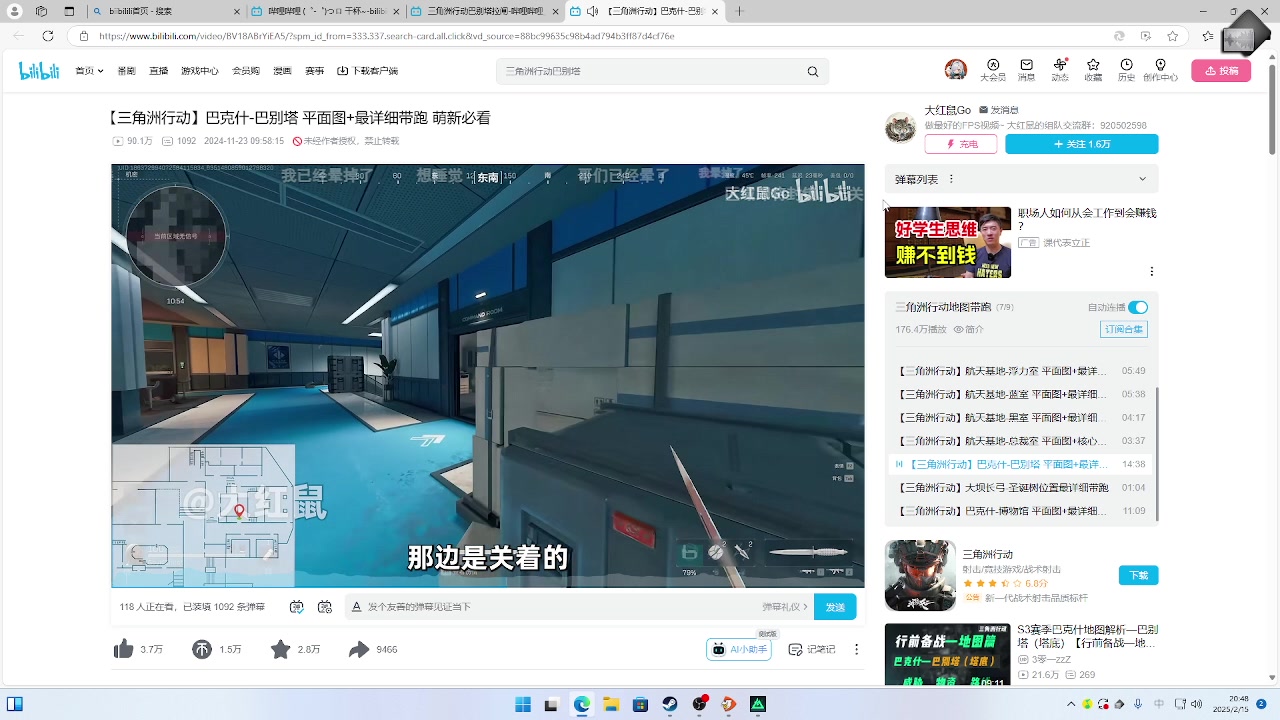Image resolution: width=1280 pixels, height=720 pixels.
Task: Share the video (9466 arrow icon)
Action: pos(359,649)
